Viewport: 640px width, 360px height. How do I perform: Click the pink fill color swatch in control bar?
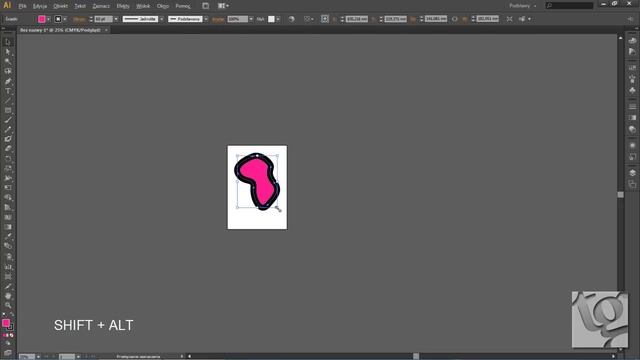point(42,19)
